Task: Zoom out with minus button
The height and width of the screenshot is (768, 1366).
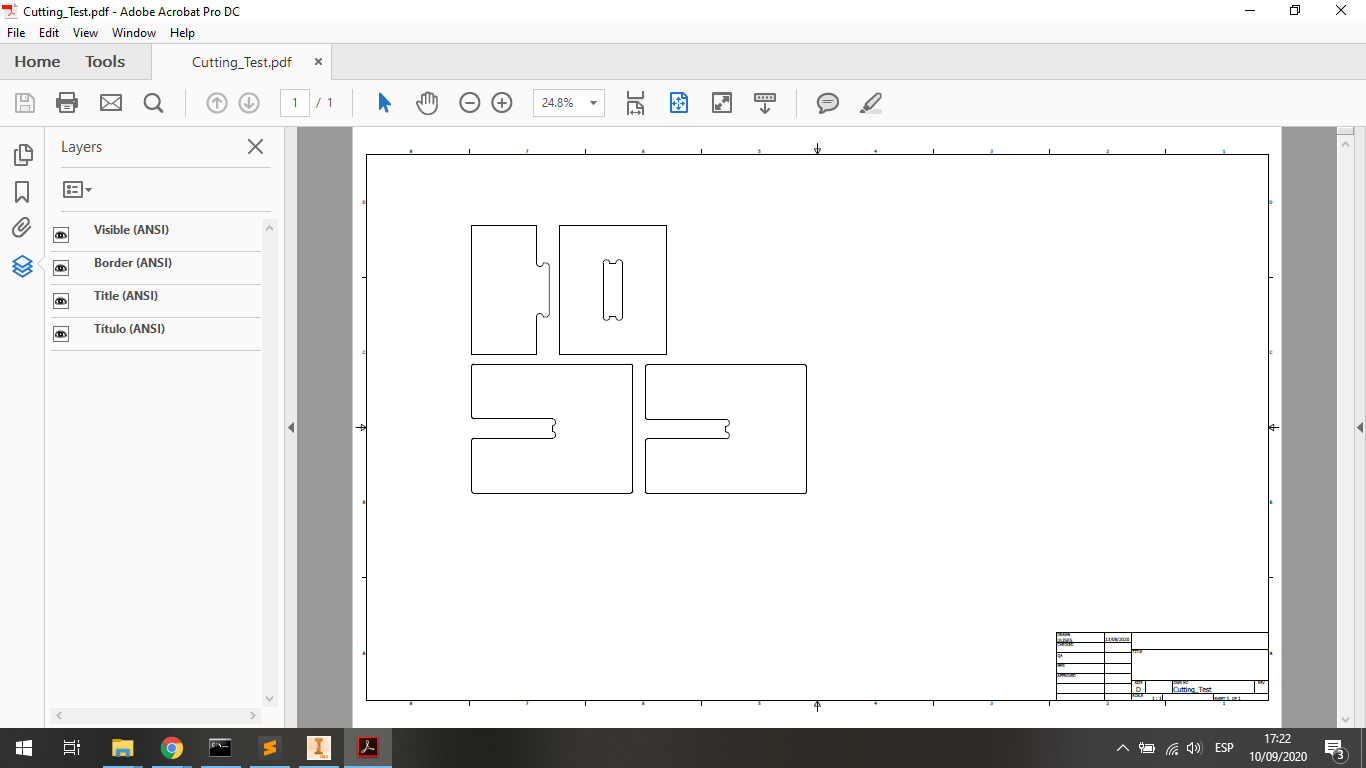Action: pos(470,103)
